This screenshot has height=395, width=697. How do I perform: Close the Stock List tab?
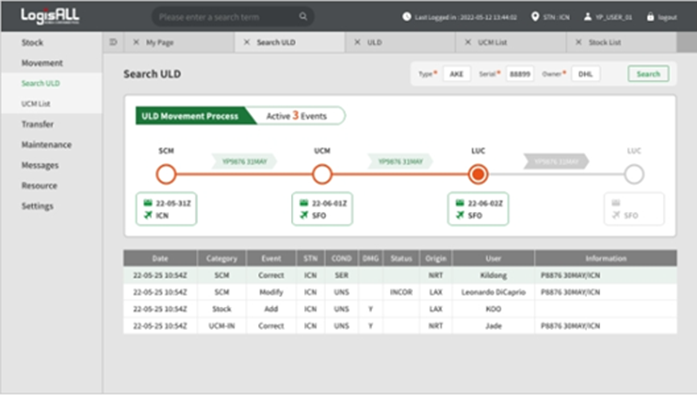(x=578, y=42)
